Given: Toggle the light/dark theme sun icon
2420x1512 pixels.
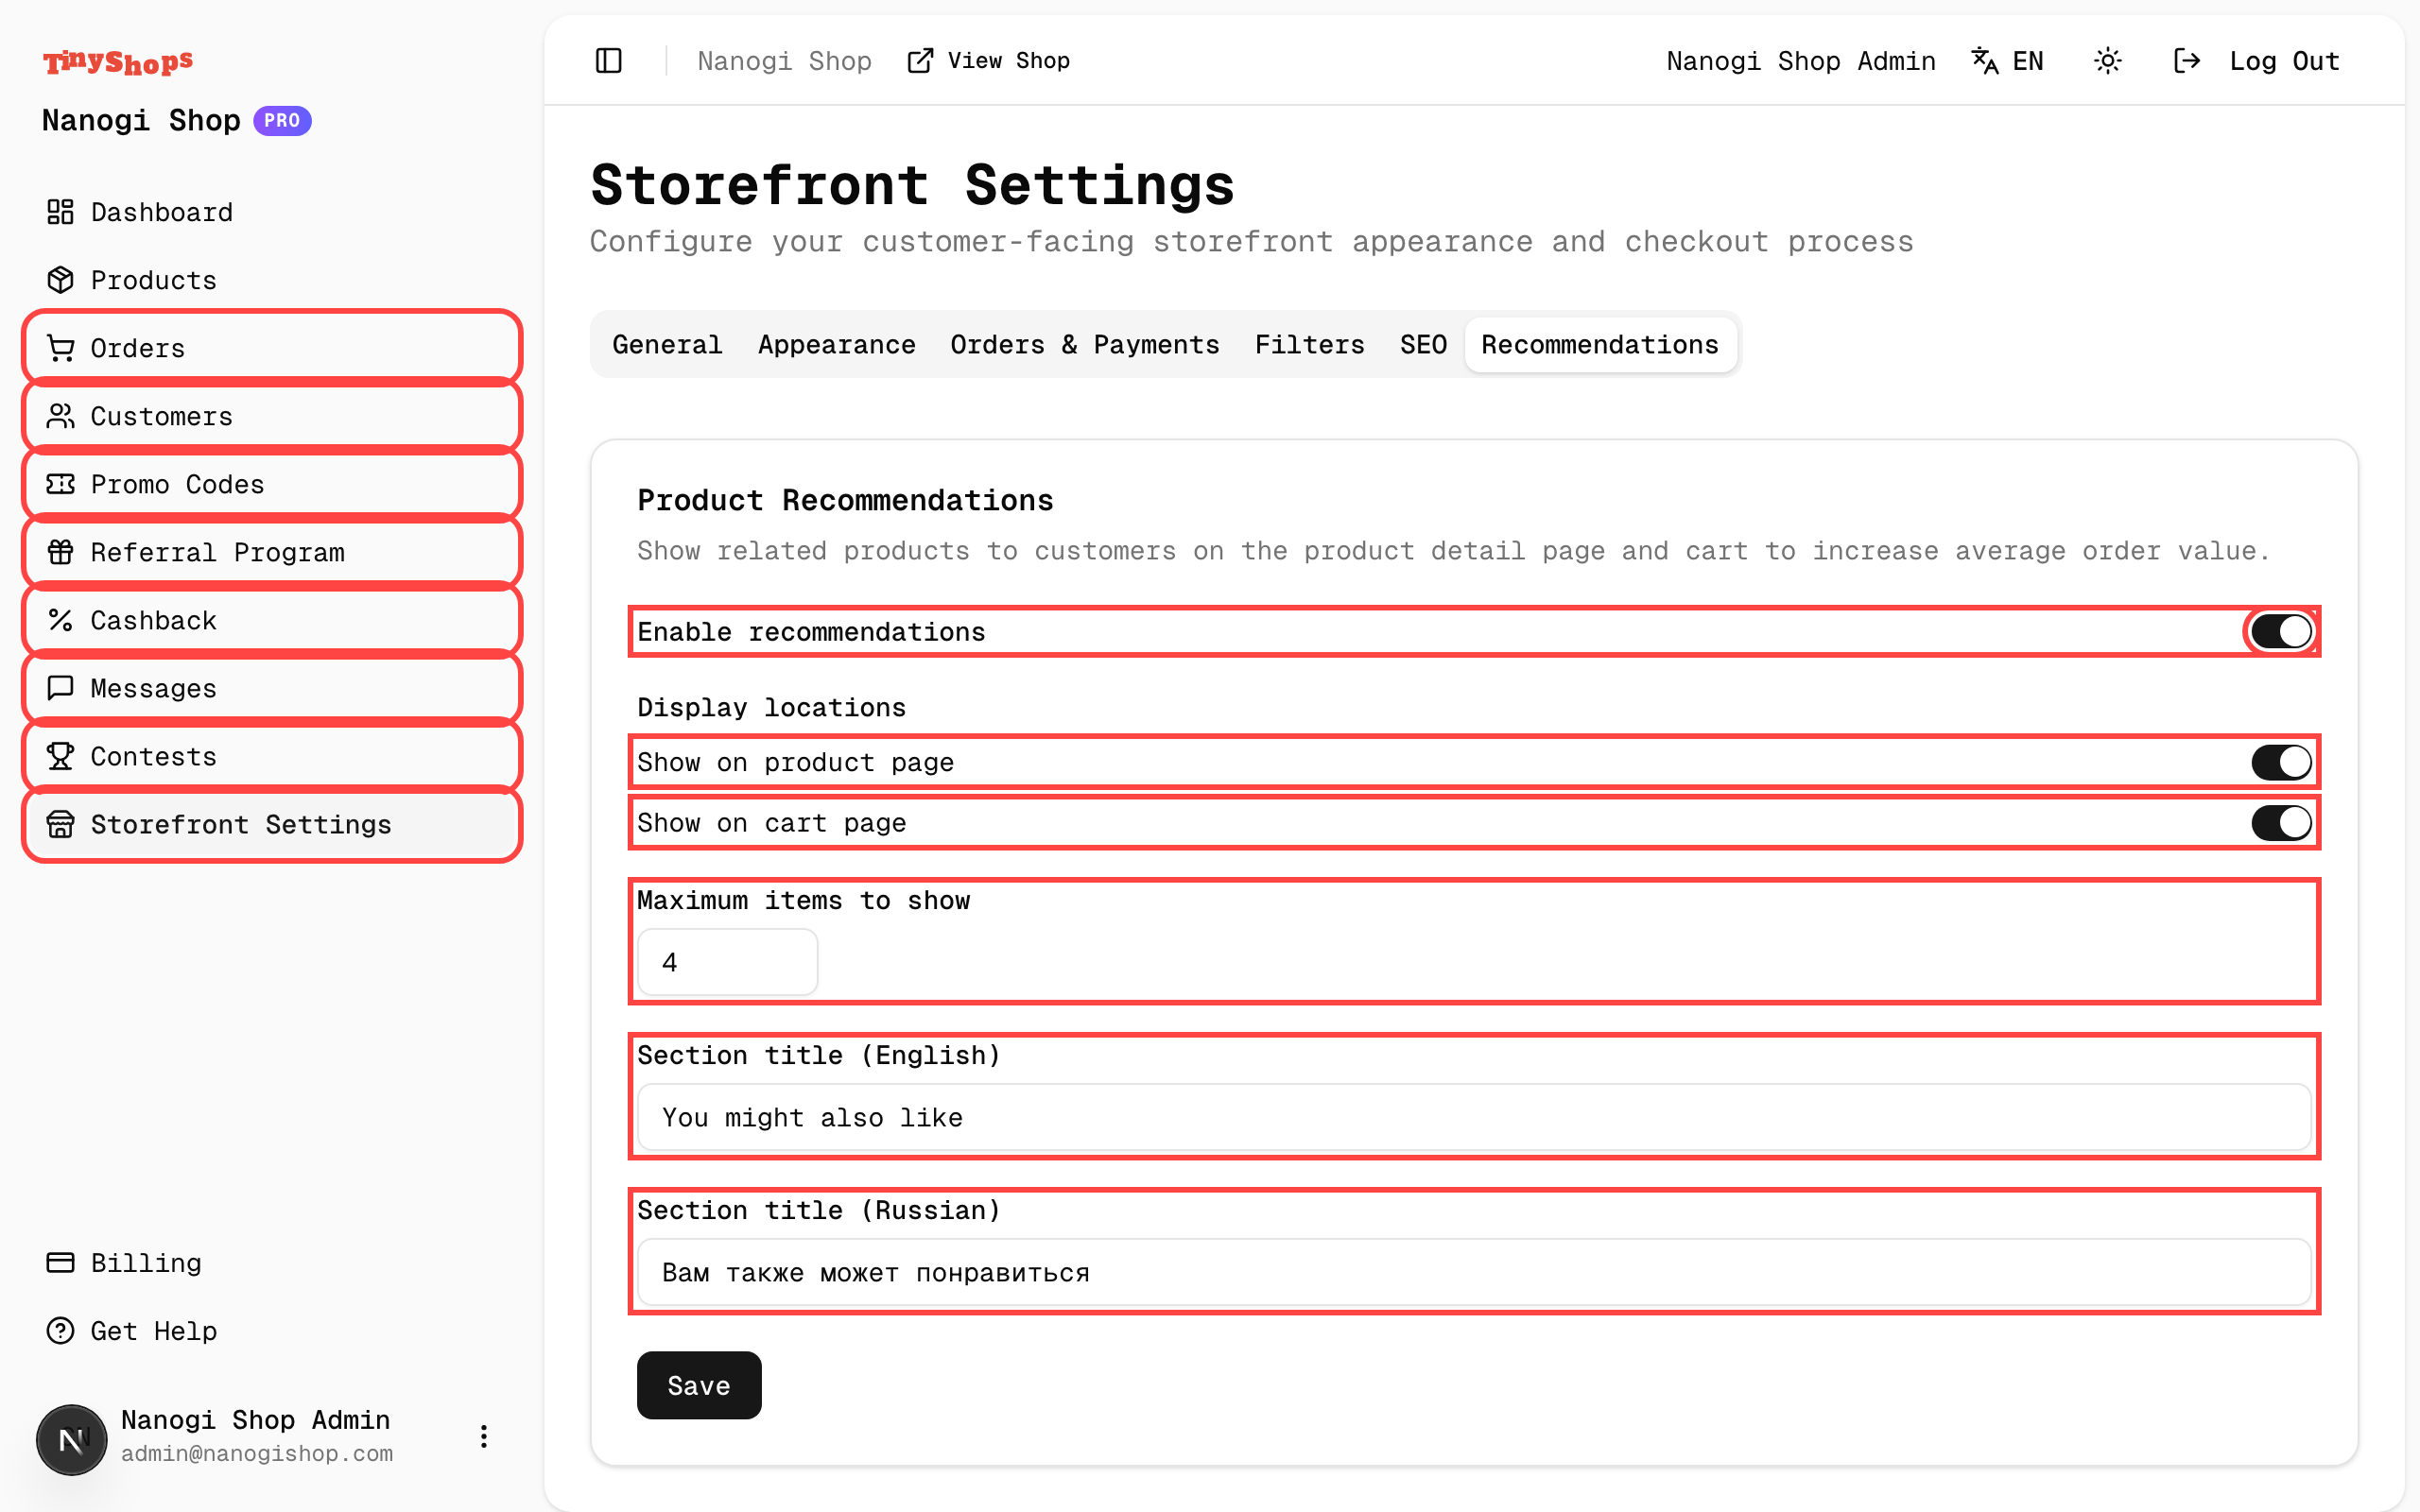Looking at the screenshot, I should click(x=2107, y=61).
